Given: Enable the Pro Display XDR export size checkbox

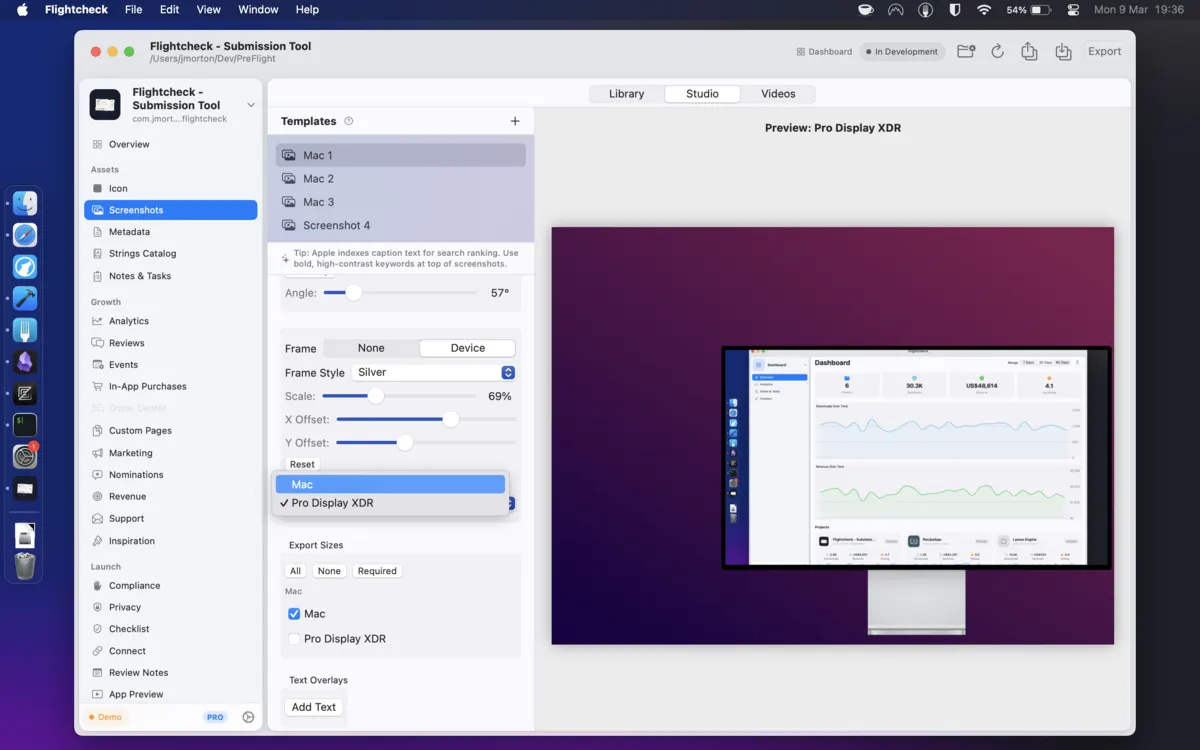Looking at the screenshot, I should click(x=294, y=638).
